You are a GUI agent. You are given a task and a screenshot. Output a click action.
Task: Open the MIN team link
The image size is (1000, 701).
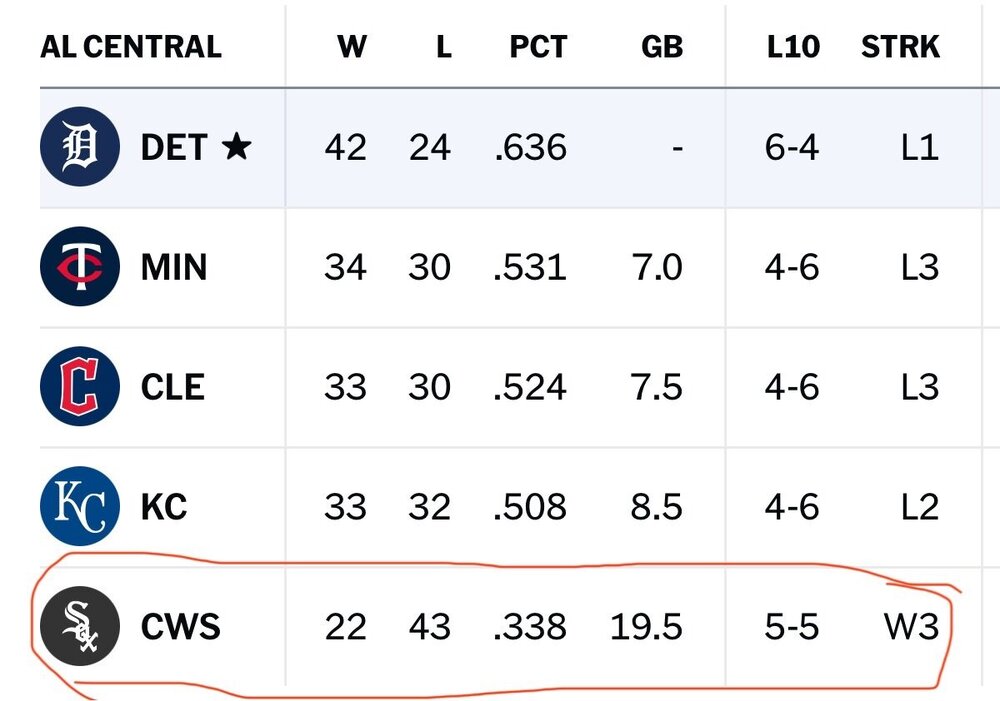click(x=174, y=267)
